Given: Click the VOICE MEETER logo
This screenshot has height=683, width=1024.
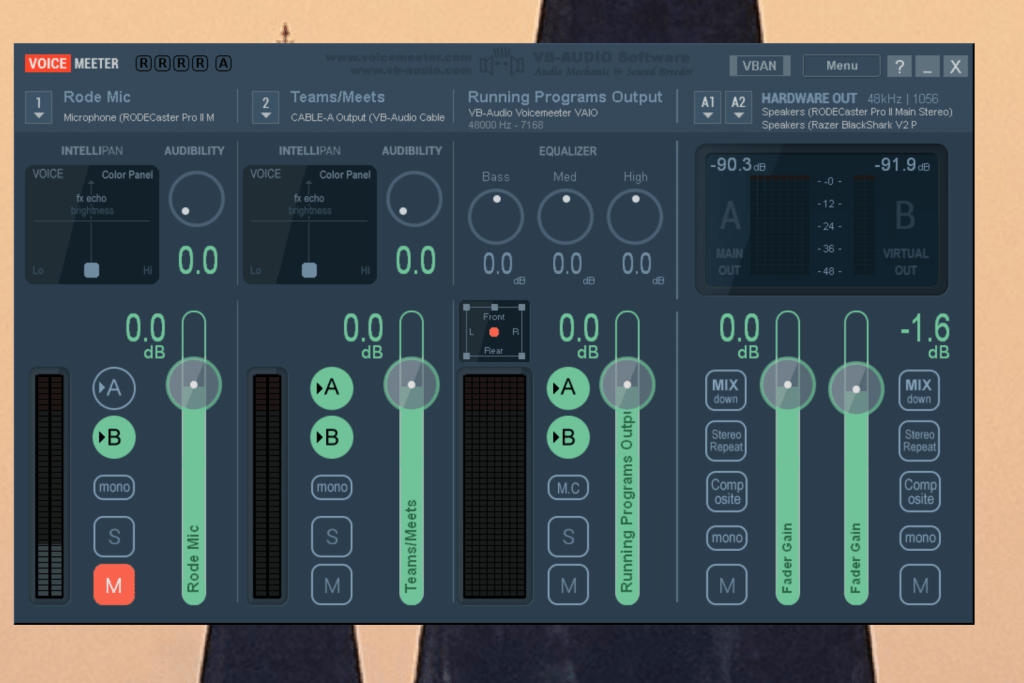Looking at the screenshot, I should point(72,63).
